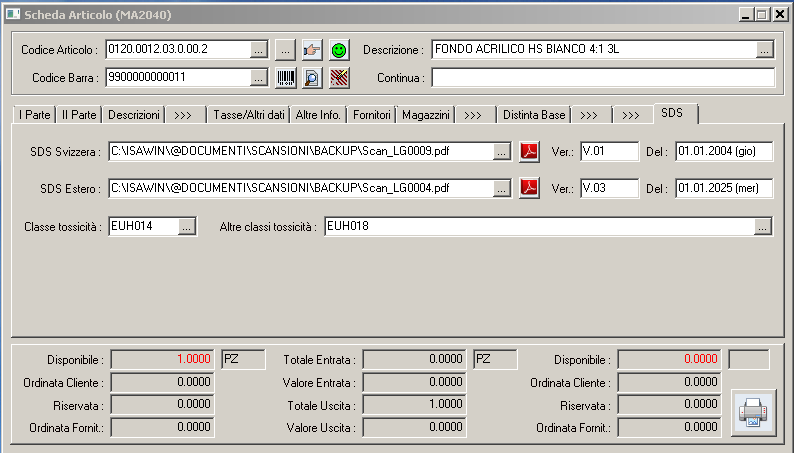Open Codice Barra lookup button

[x=258, y=78]
